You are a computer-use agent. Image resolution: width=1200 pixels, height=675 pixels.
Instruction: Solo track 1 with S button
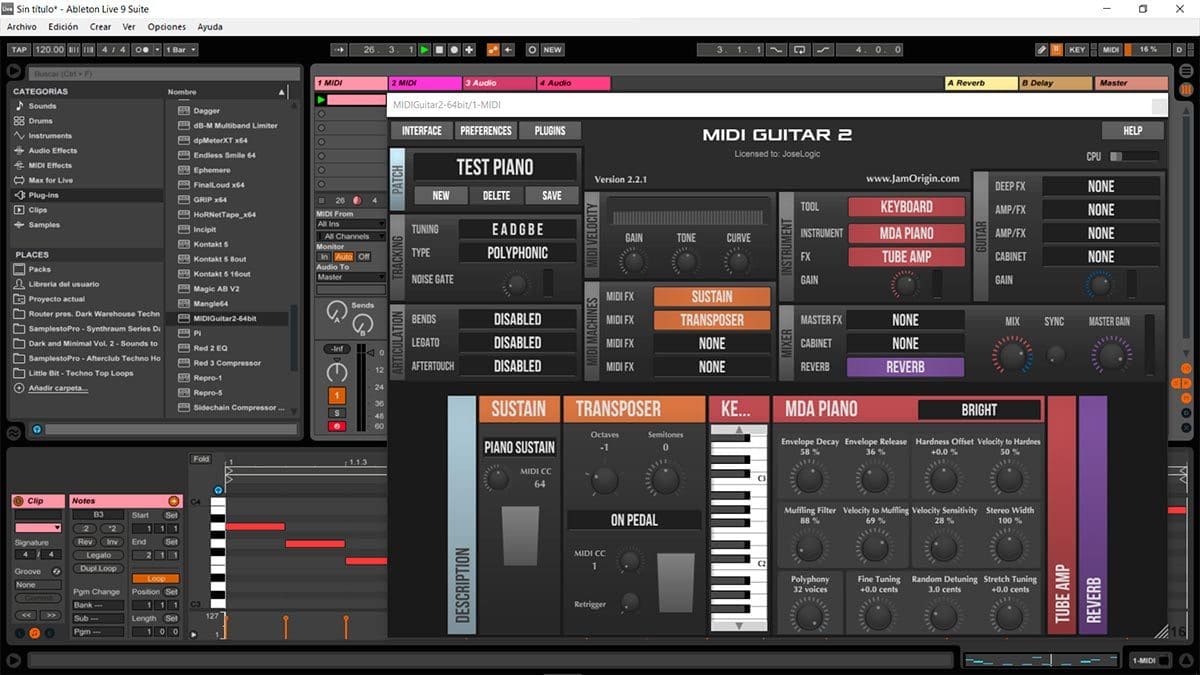click(x=336, y=412)
